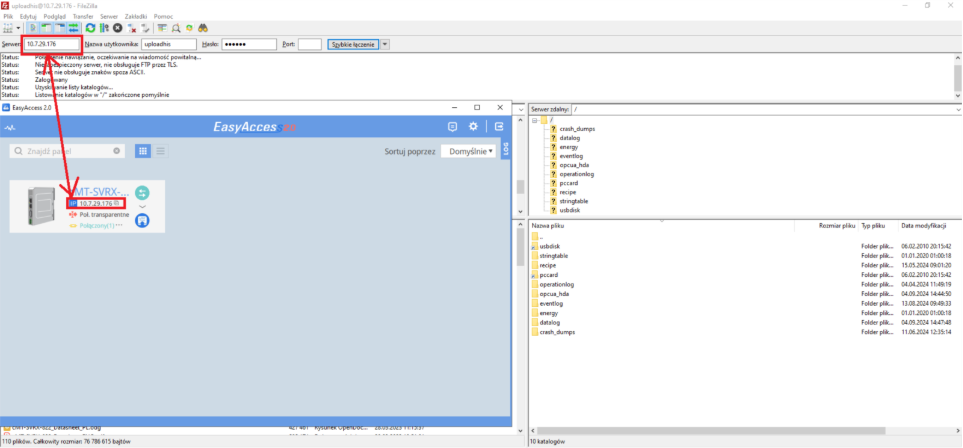Click the Szybkie łączenie button
This screenshot has height=448, width=963.
(x=353, y=44)
